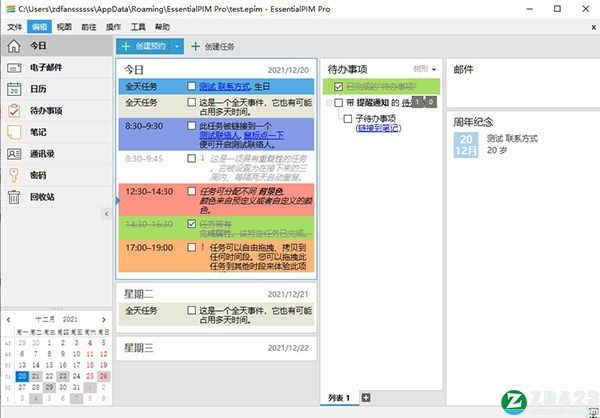
Task: Go to previous month in mini calendar
Action: coord(9,319)
